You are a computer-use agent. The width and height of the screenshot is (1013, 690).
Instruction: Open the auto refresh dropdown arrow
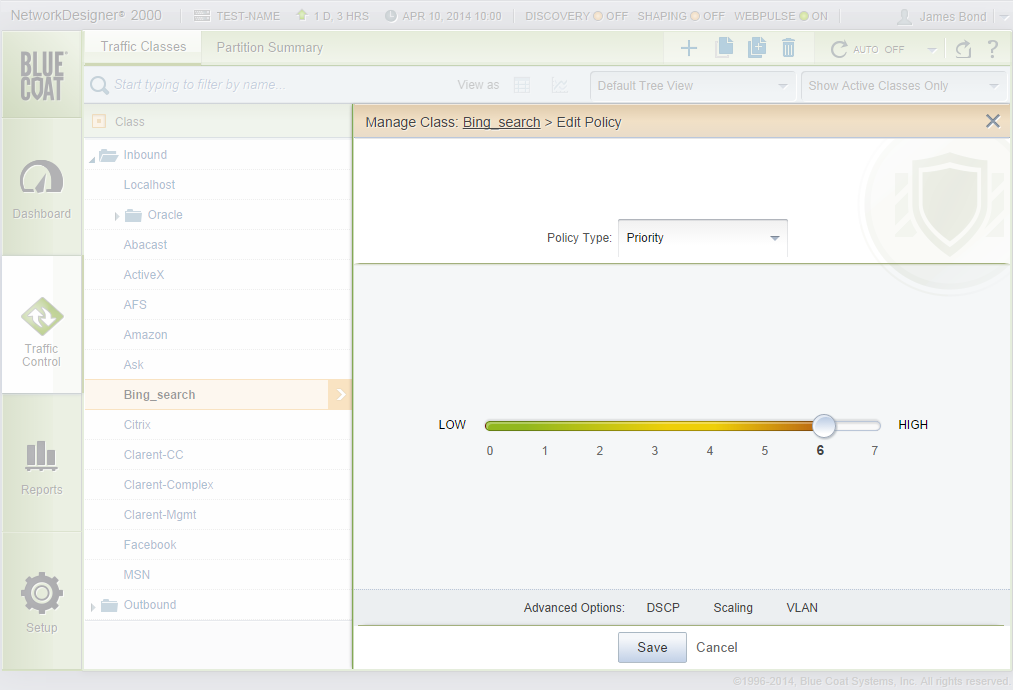click(932, 50)
